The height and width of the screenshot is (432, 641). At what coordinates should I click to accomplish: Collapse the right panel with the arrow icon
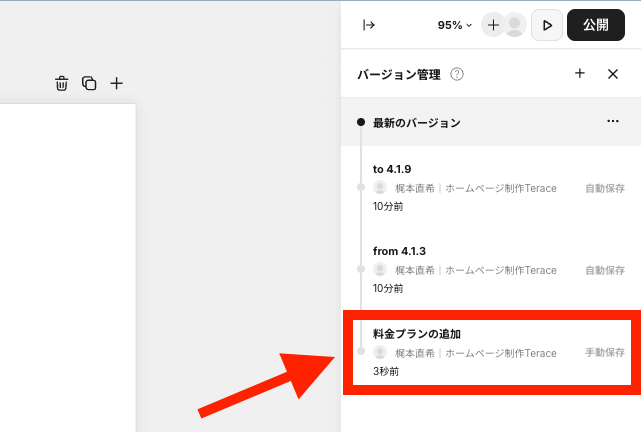[368, 25]
